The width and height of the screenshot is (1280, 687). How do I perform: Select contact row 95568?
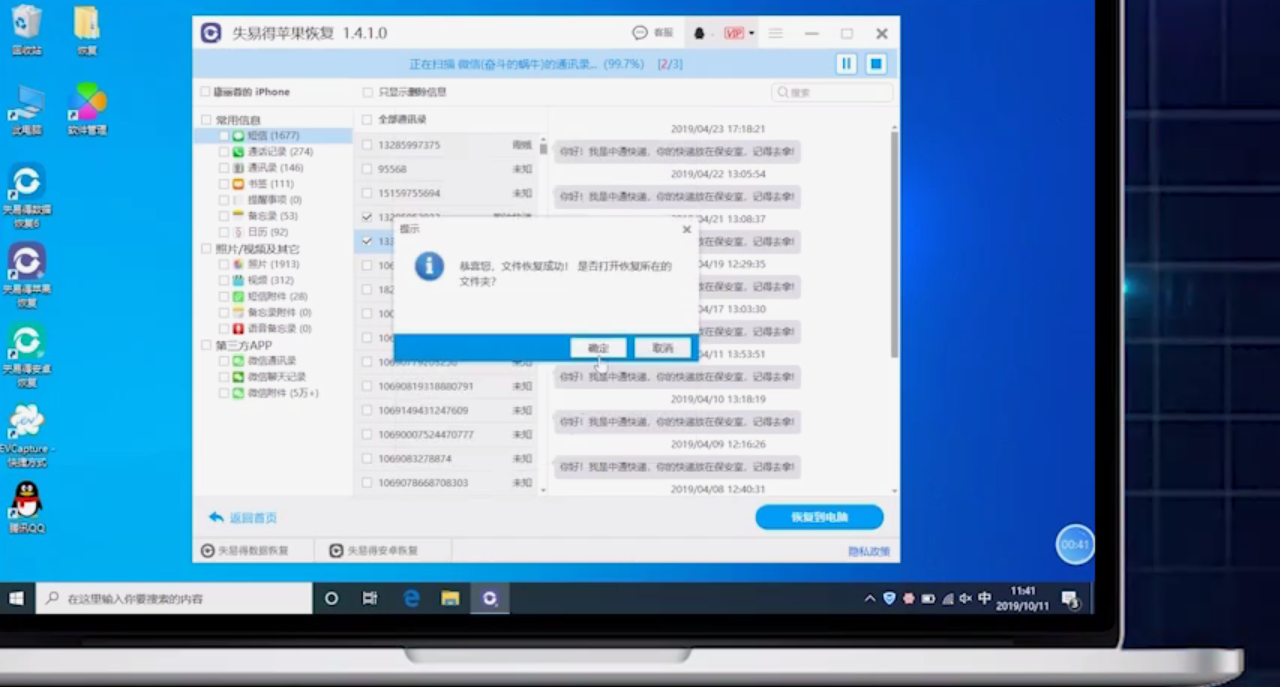[x=447, y=169]
